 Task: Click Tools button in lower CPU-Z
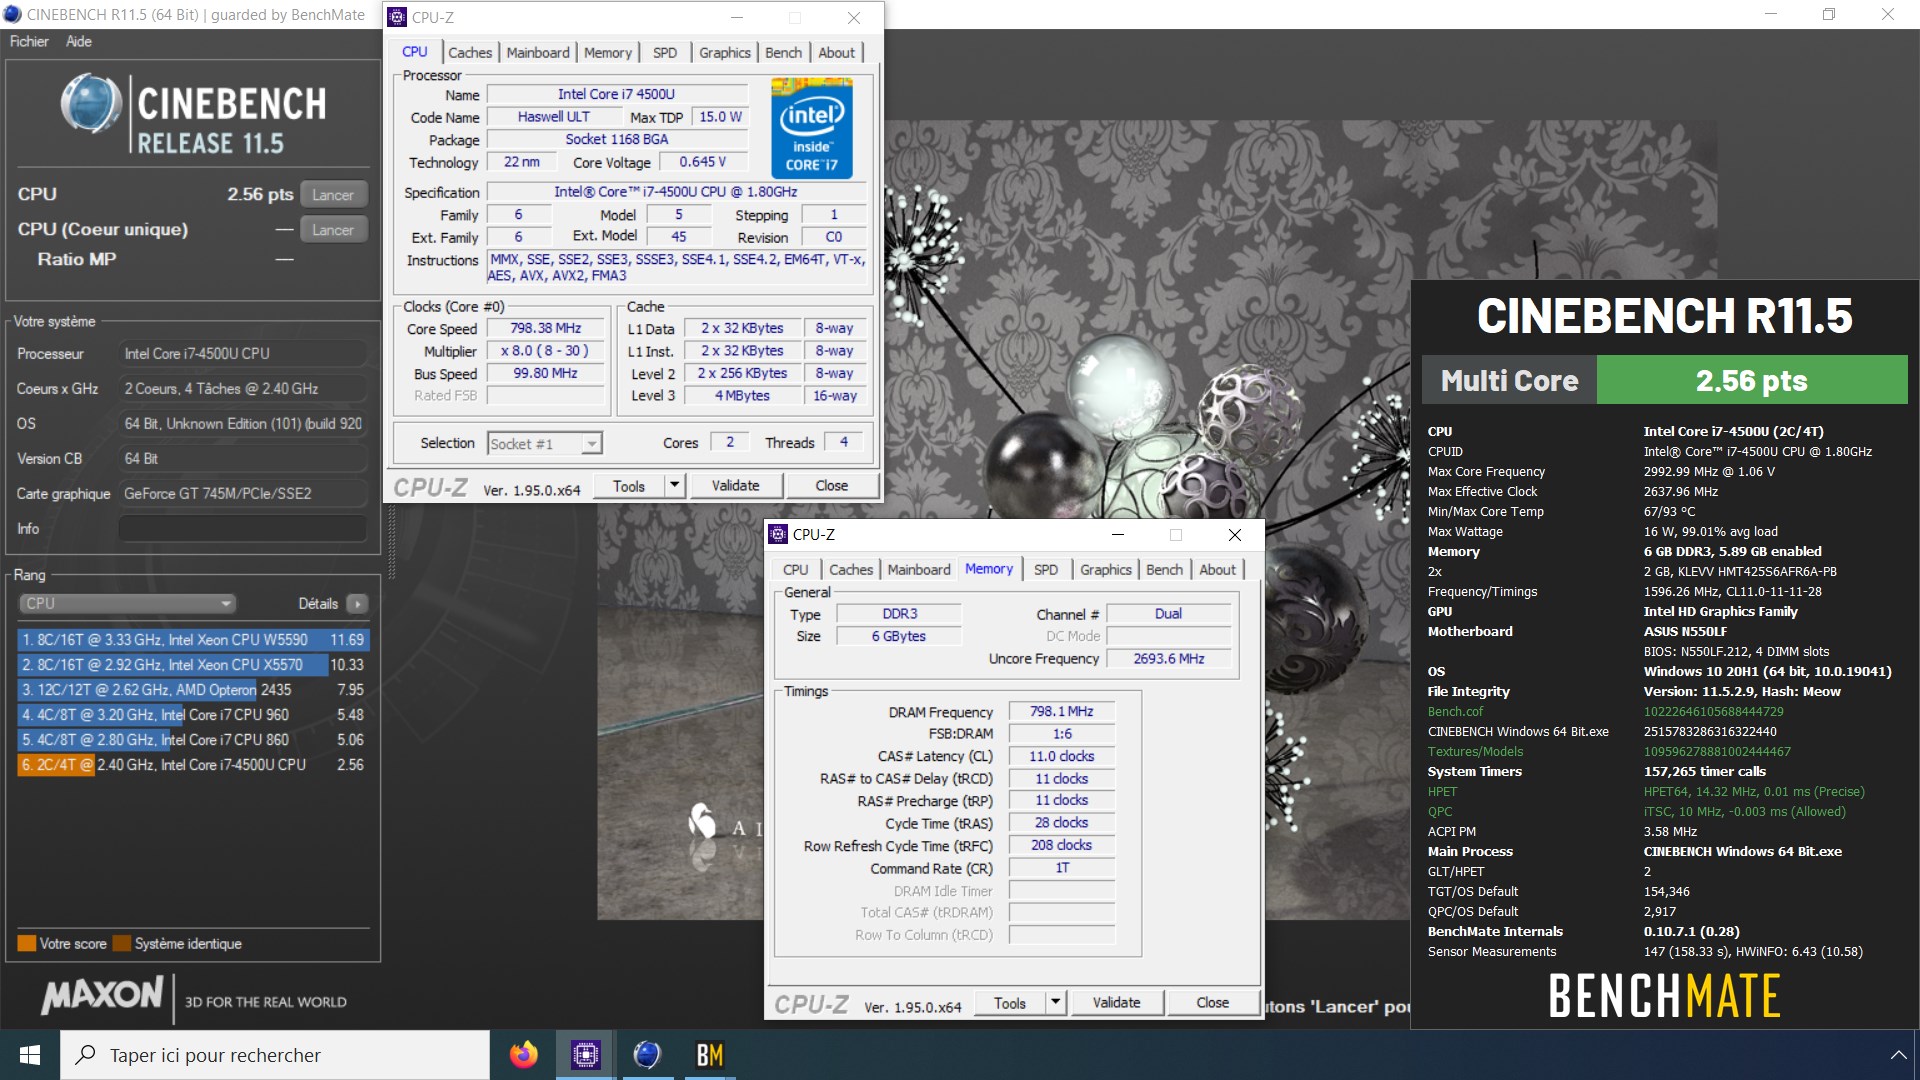1010,1002
